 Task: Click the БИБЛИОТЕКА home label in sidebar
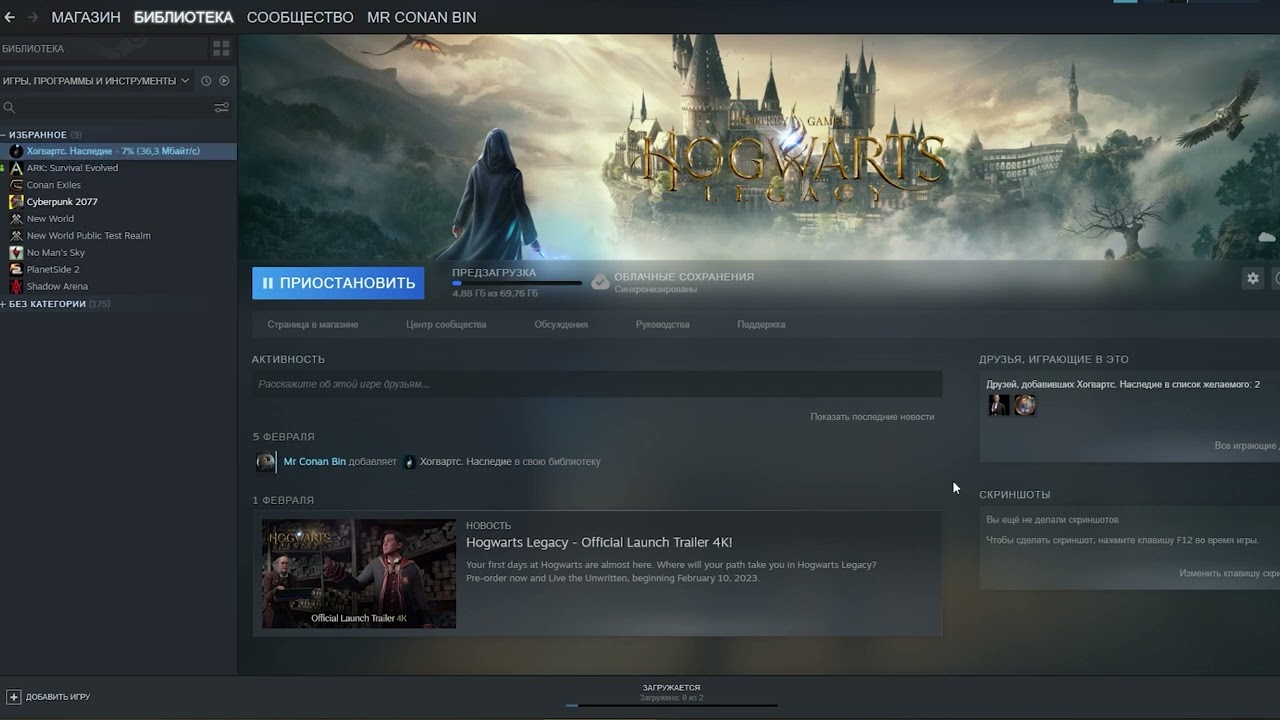point(33,49)
